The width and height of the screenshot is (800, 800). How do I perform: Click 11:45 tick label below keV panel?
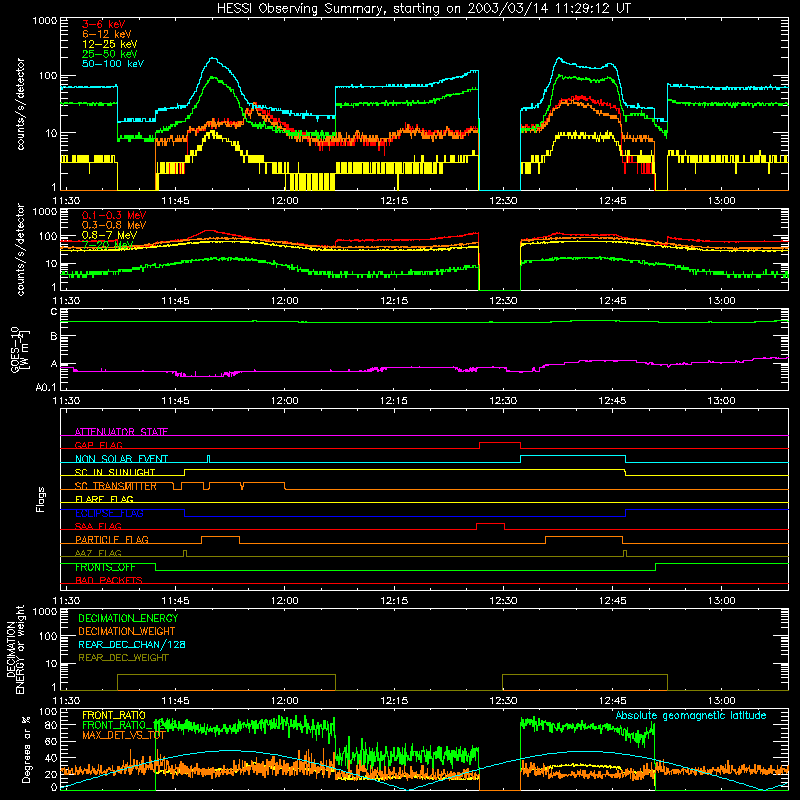[x=176, y=201]
